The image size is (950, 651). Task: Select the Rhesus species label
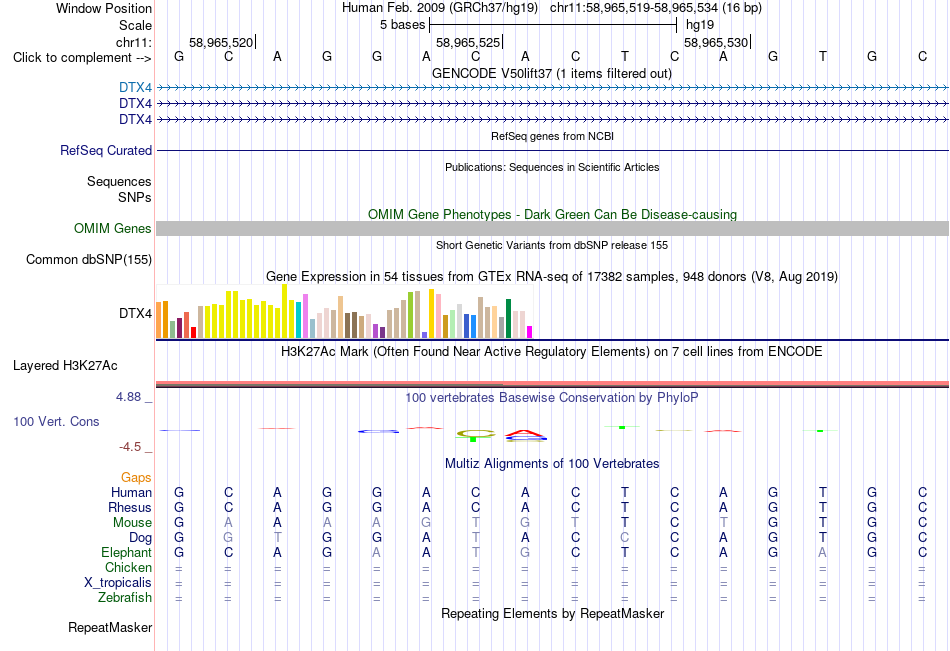(x=130, y=507)
